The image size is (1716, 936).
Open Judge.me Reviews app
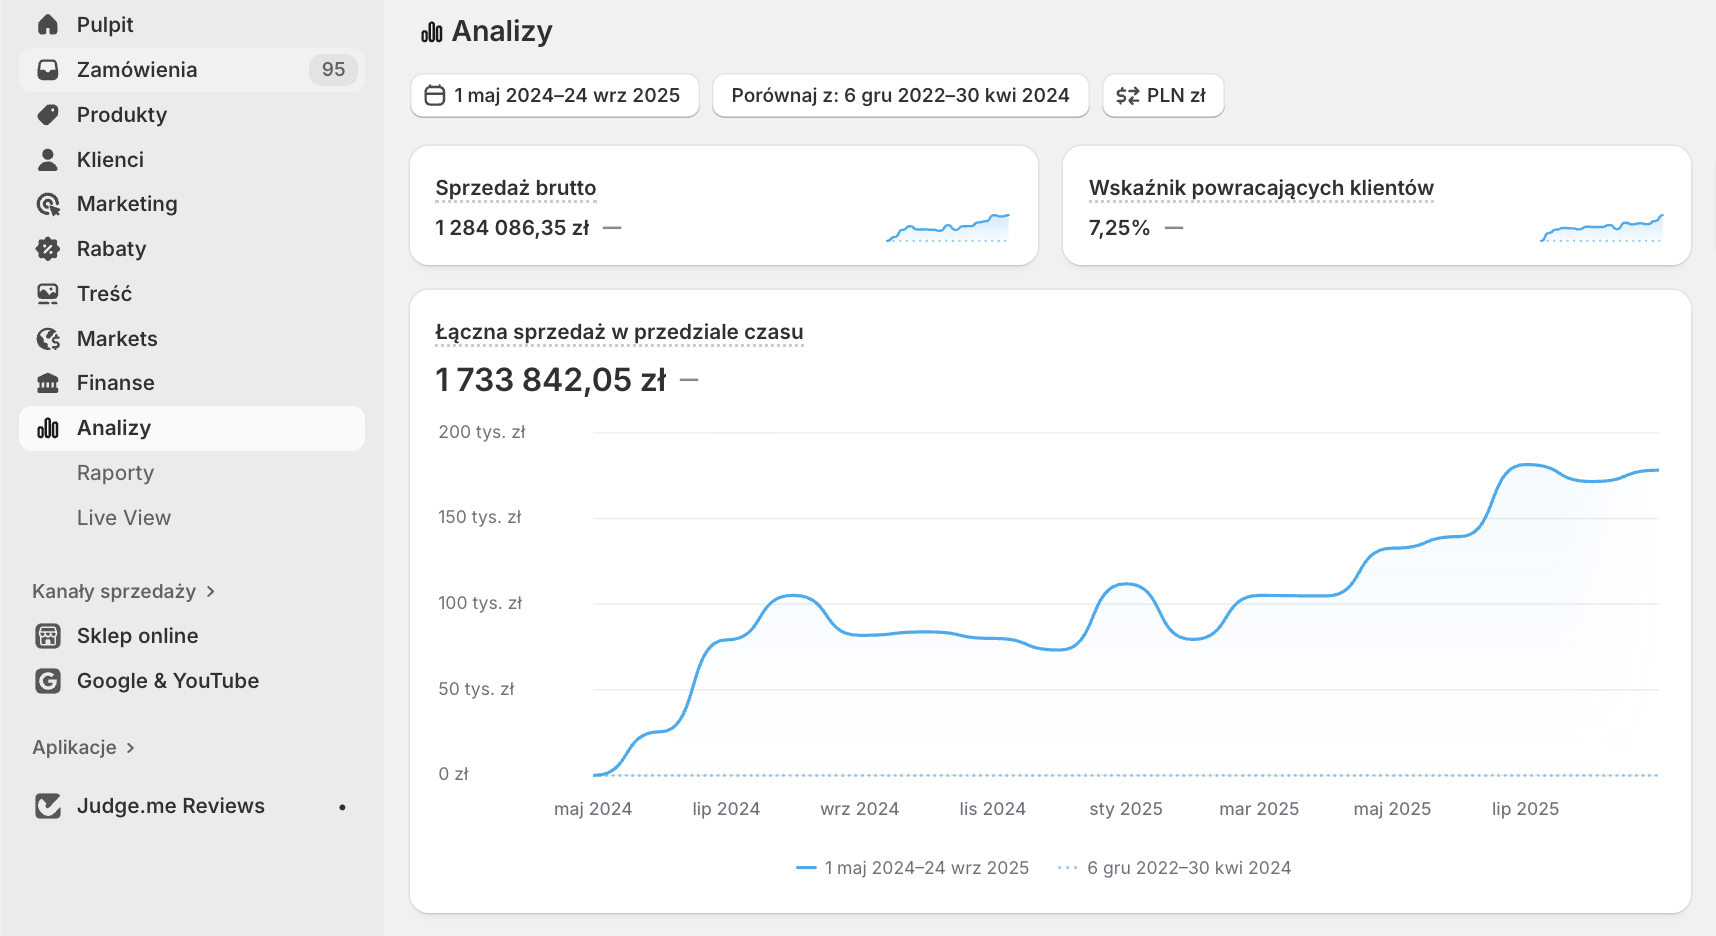tap(191, 806)
